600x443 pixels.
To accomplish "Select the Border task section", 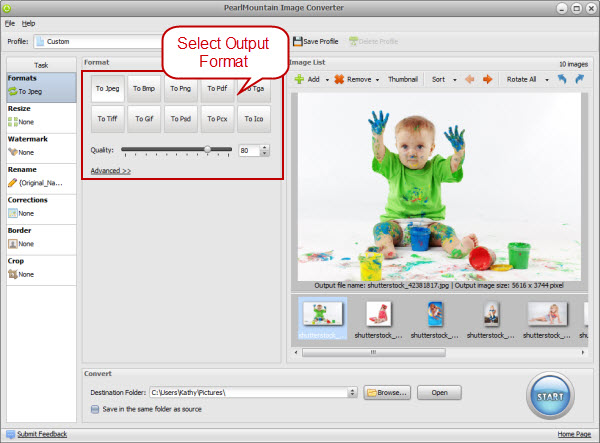I will pyautogui.click(x=41, y=240).
